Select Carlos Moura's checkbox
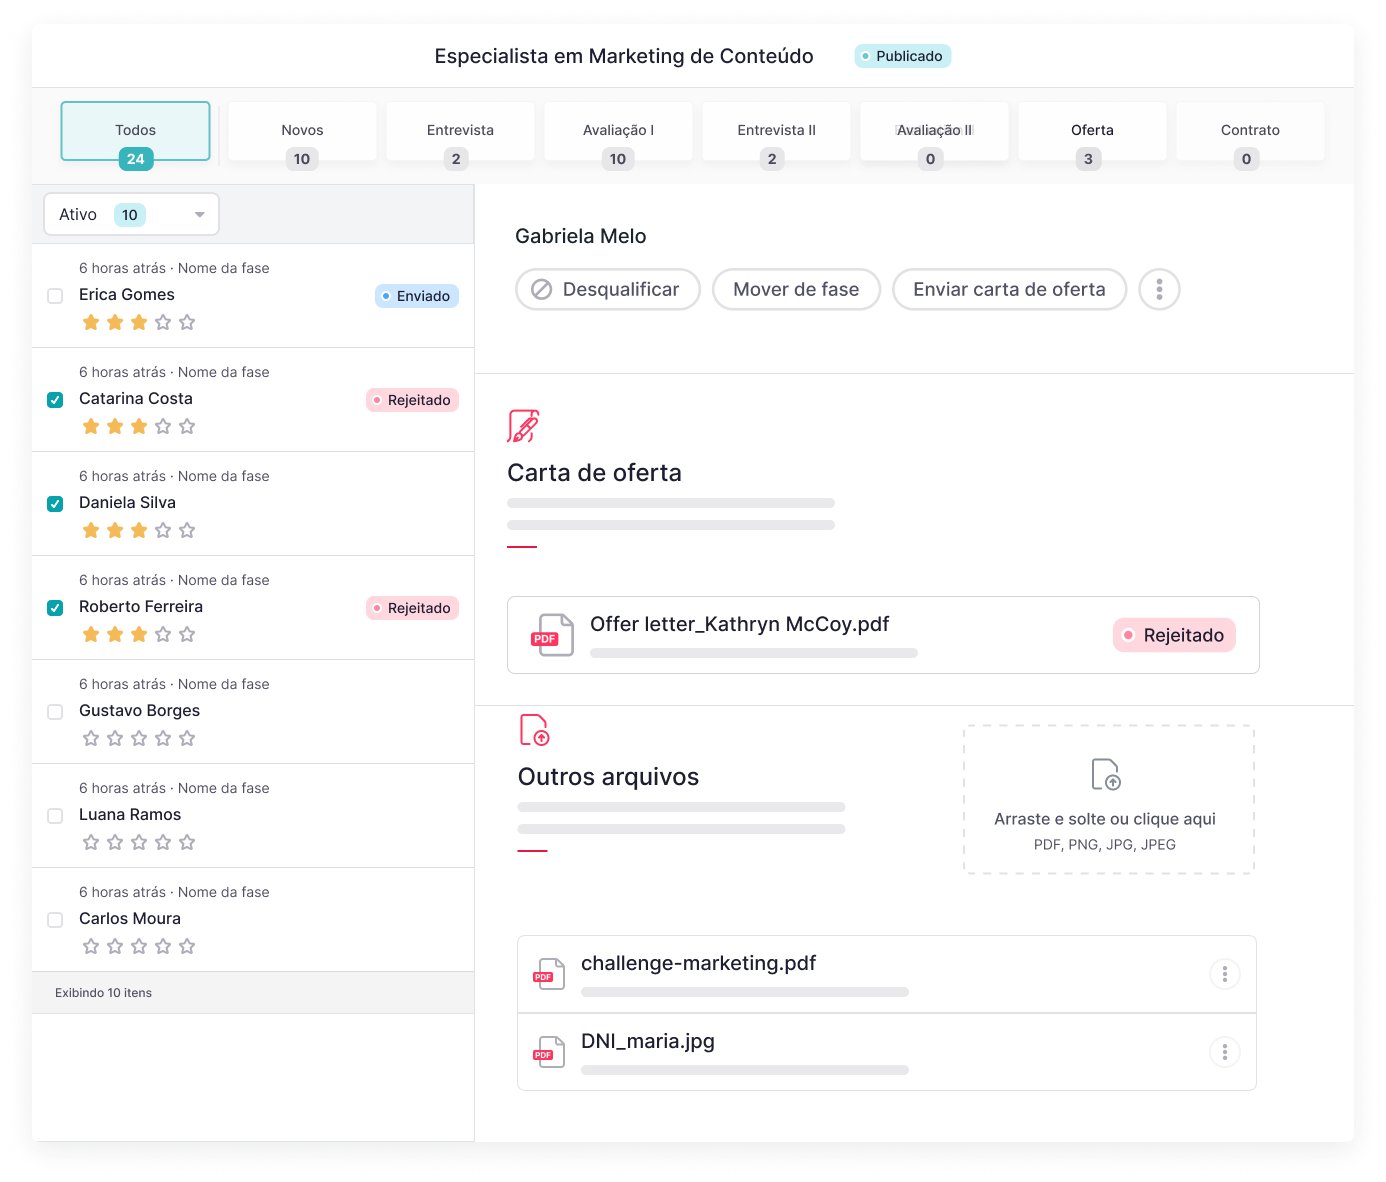This screenshot has height=1182, width=1386. [56, 920]
